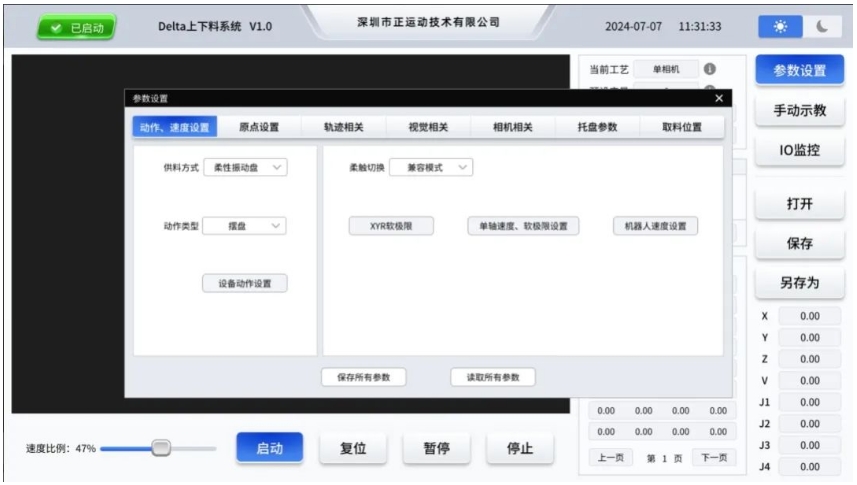This screenshot has width=857, height=485.
Task: Click the J3 joint value field
Action: click(x=809, y=445)
